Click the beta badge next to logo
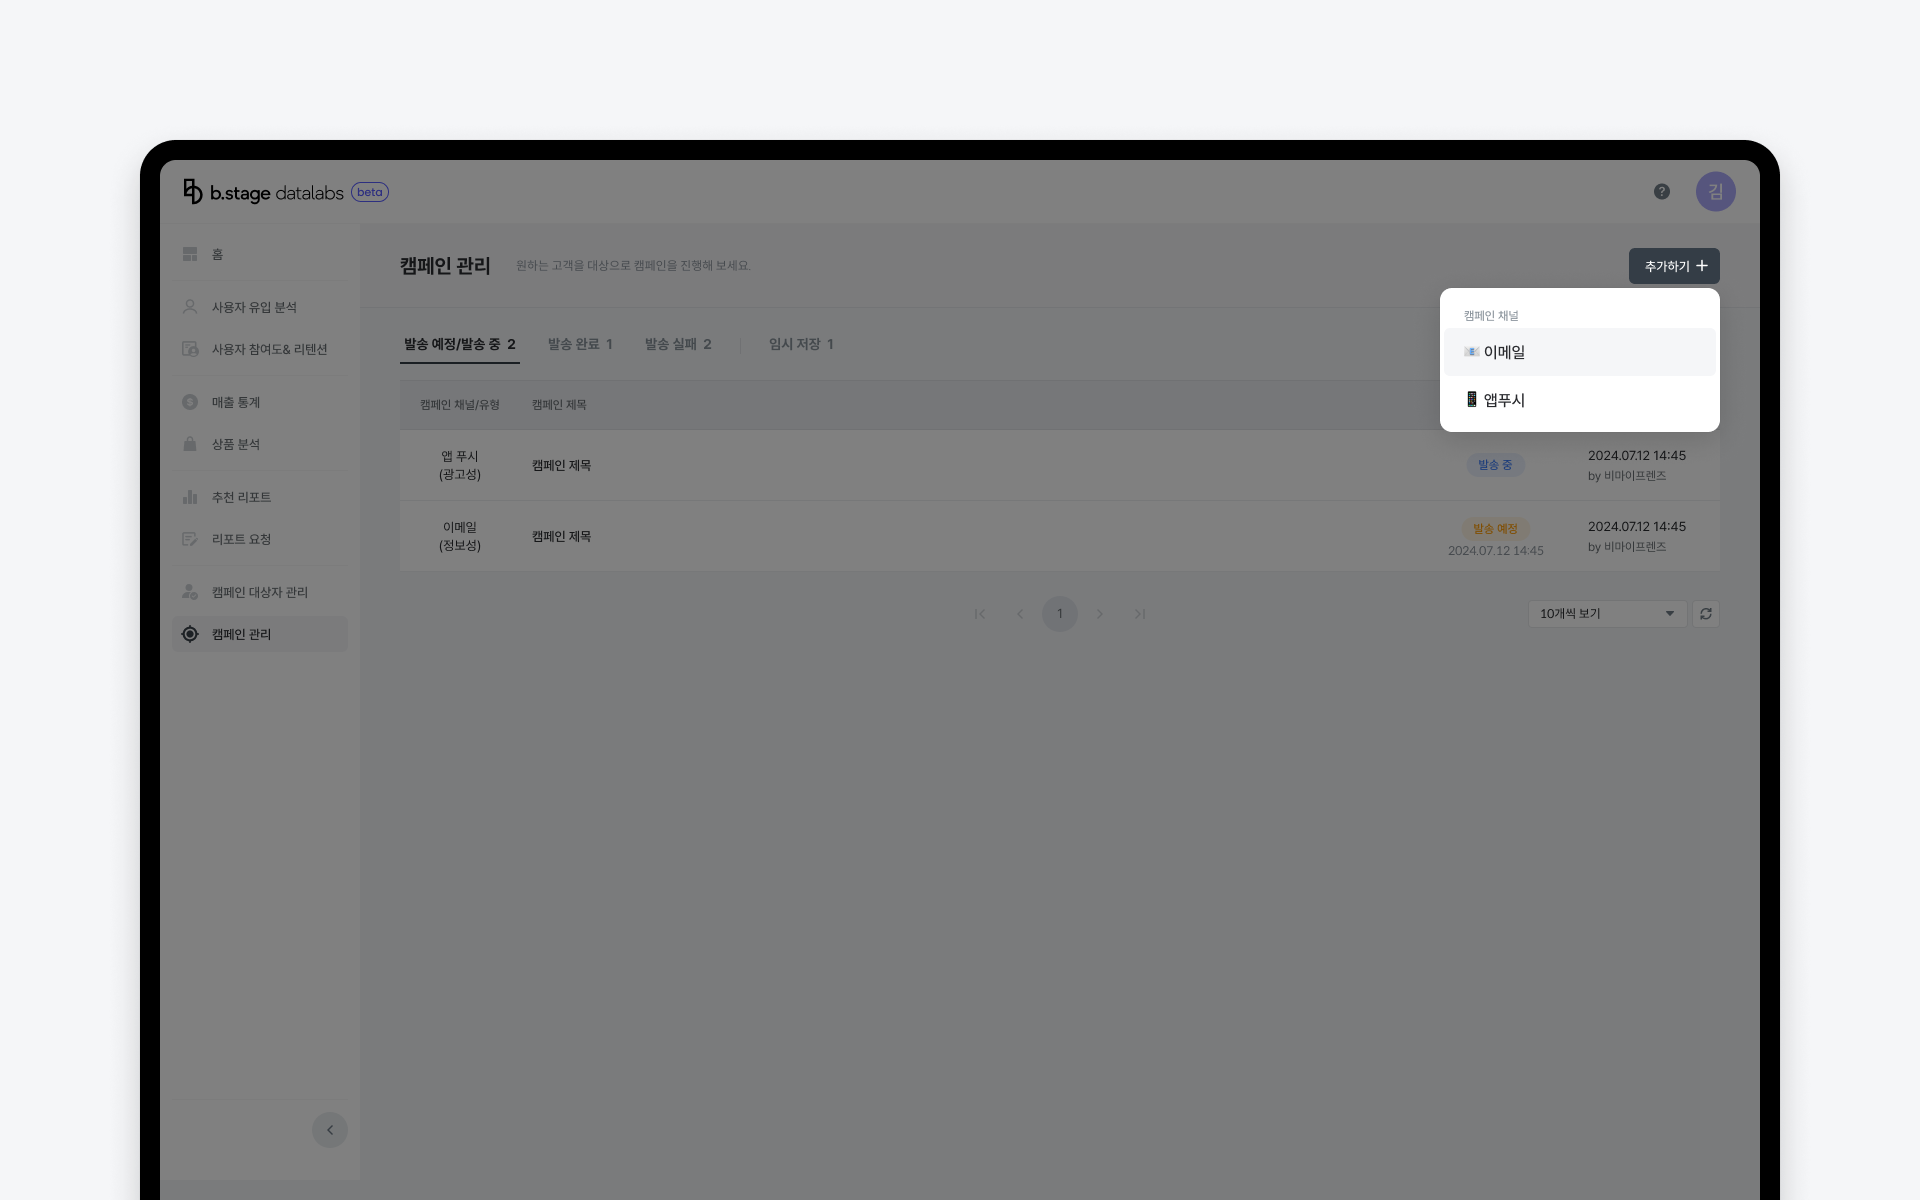The height and width of the screenshot is (1200, 1920). (x=370, y=192)
